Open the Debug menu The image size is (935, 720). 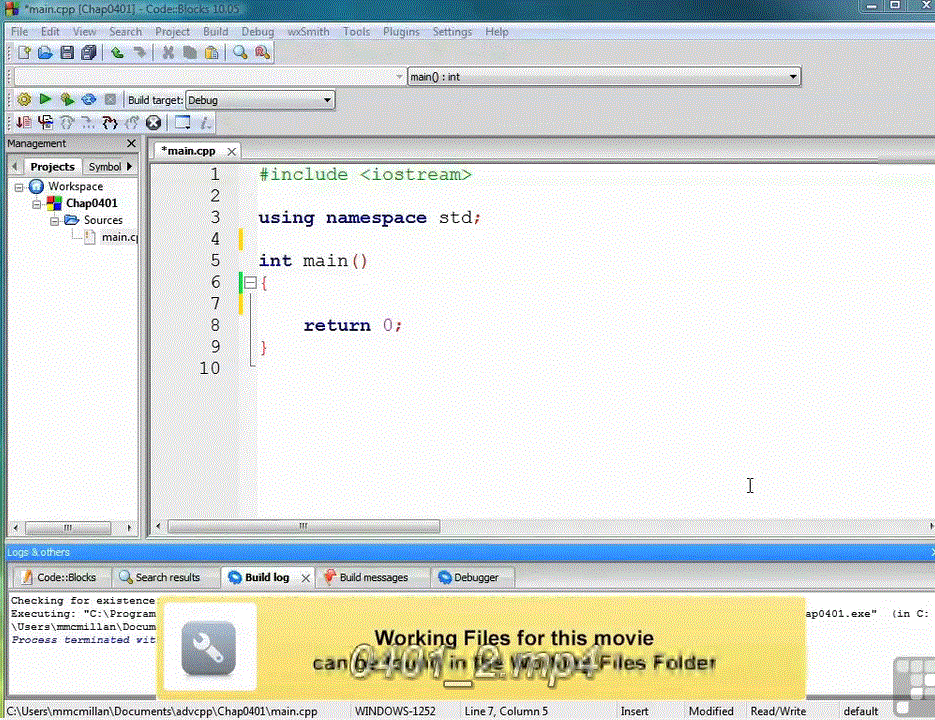click(258, 32)
